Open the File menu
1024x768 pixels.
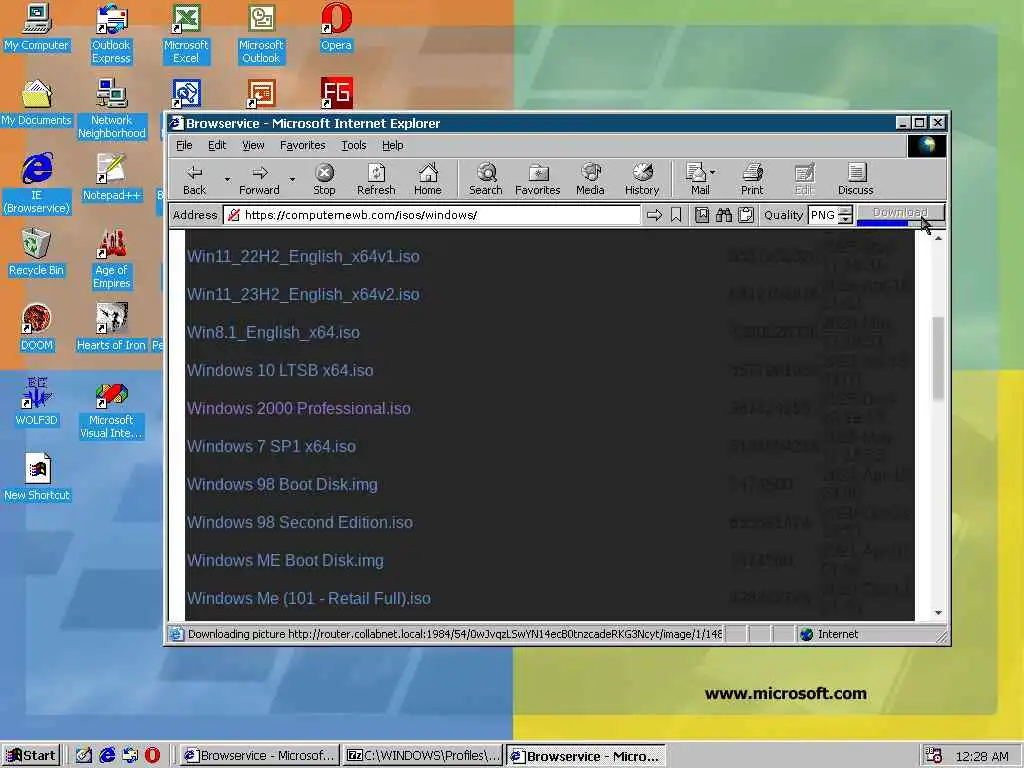coord(184,145)
